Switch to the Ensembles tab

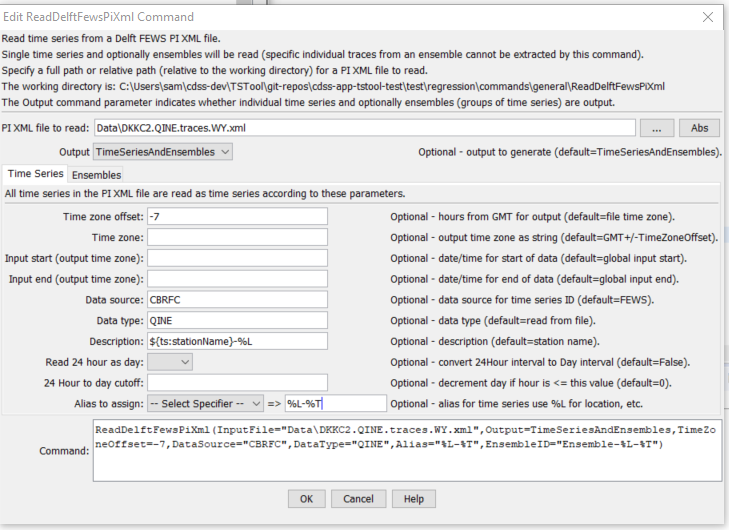click(97, 175)
